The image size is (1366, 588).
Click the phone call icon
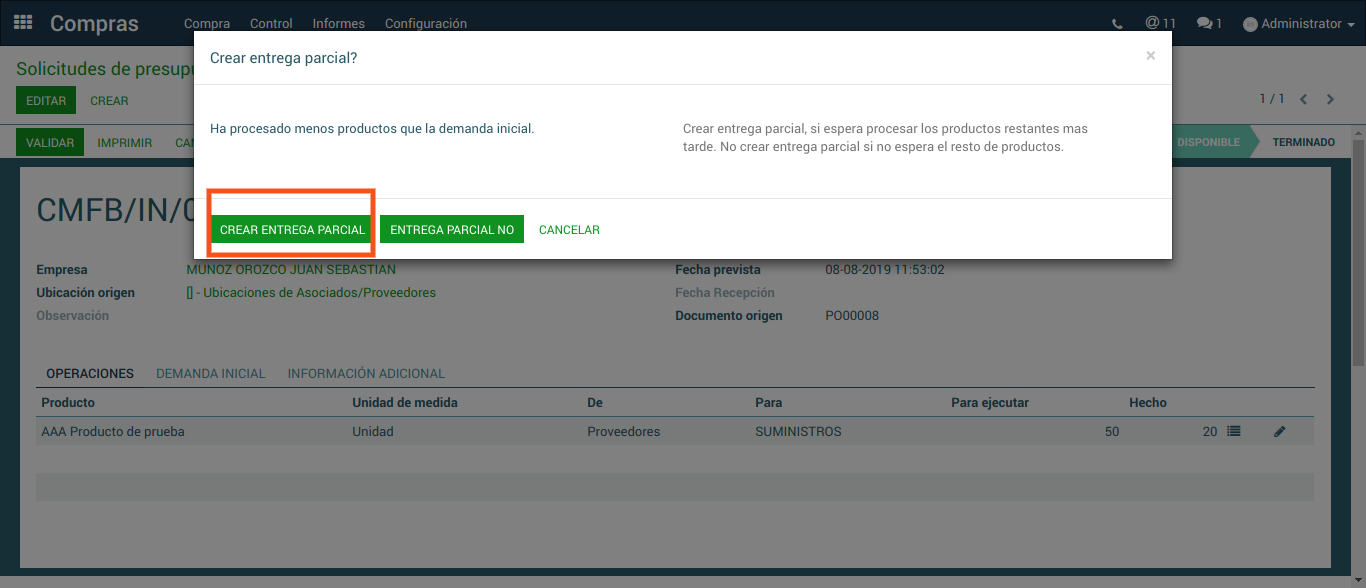coord(1117,24)
